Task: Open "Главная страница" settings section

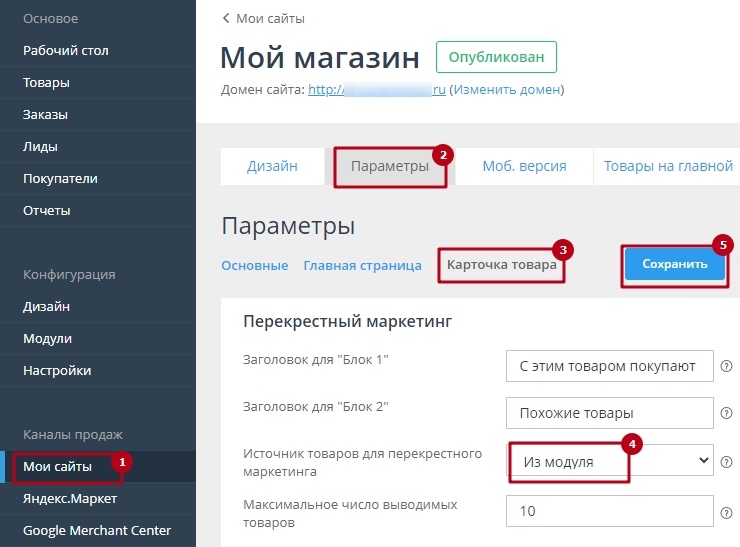Action: click(x=362, y=265)
